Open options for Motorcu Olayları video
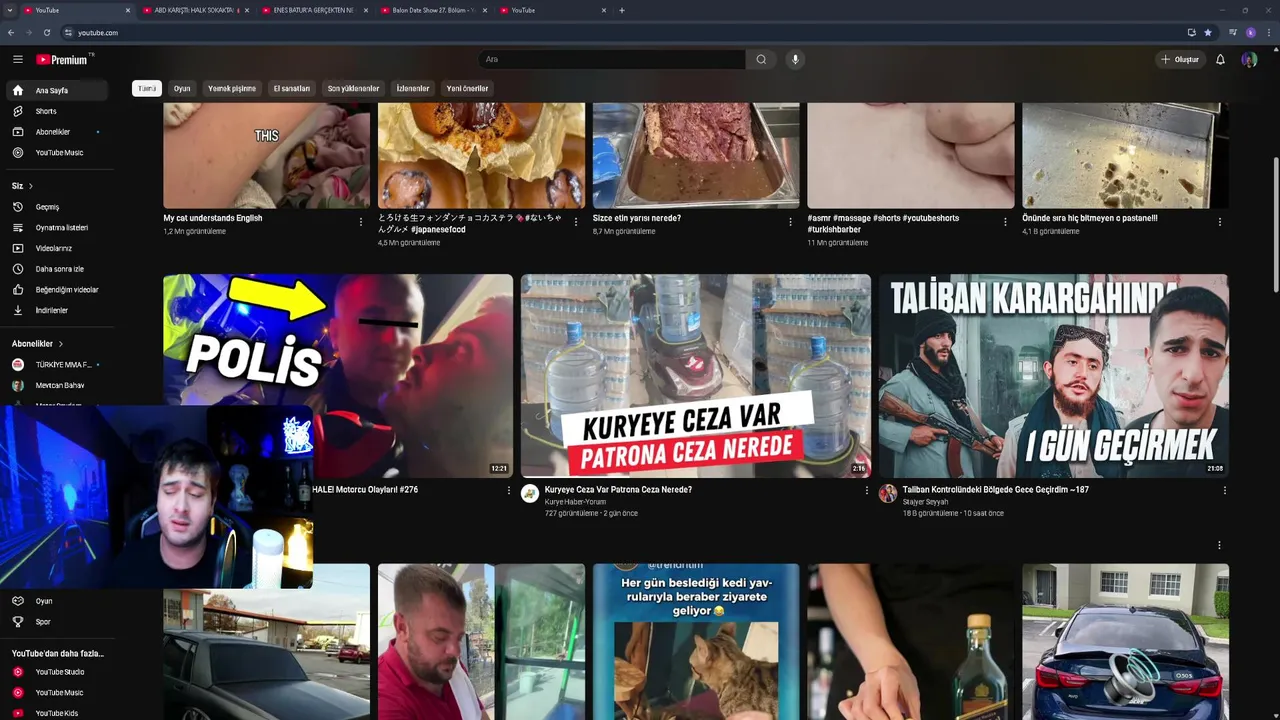 click(x=509, y=490)
